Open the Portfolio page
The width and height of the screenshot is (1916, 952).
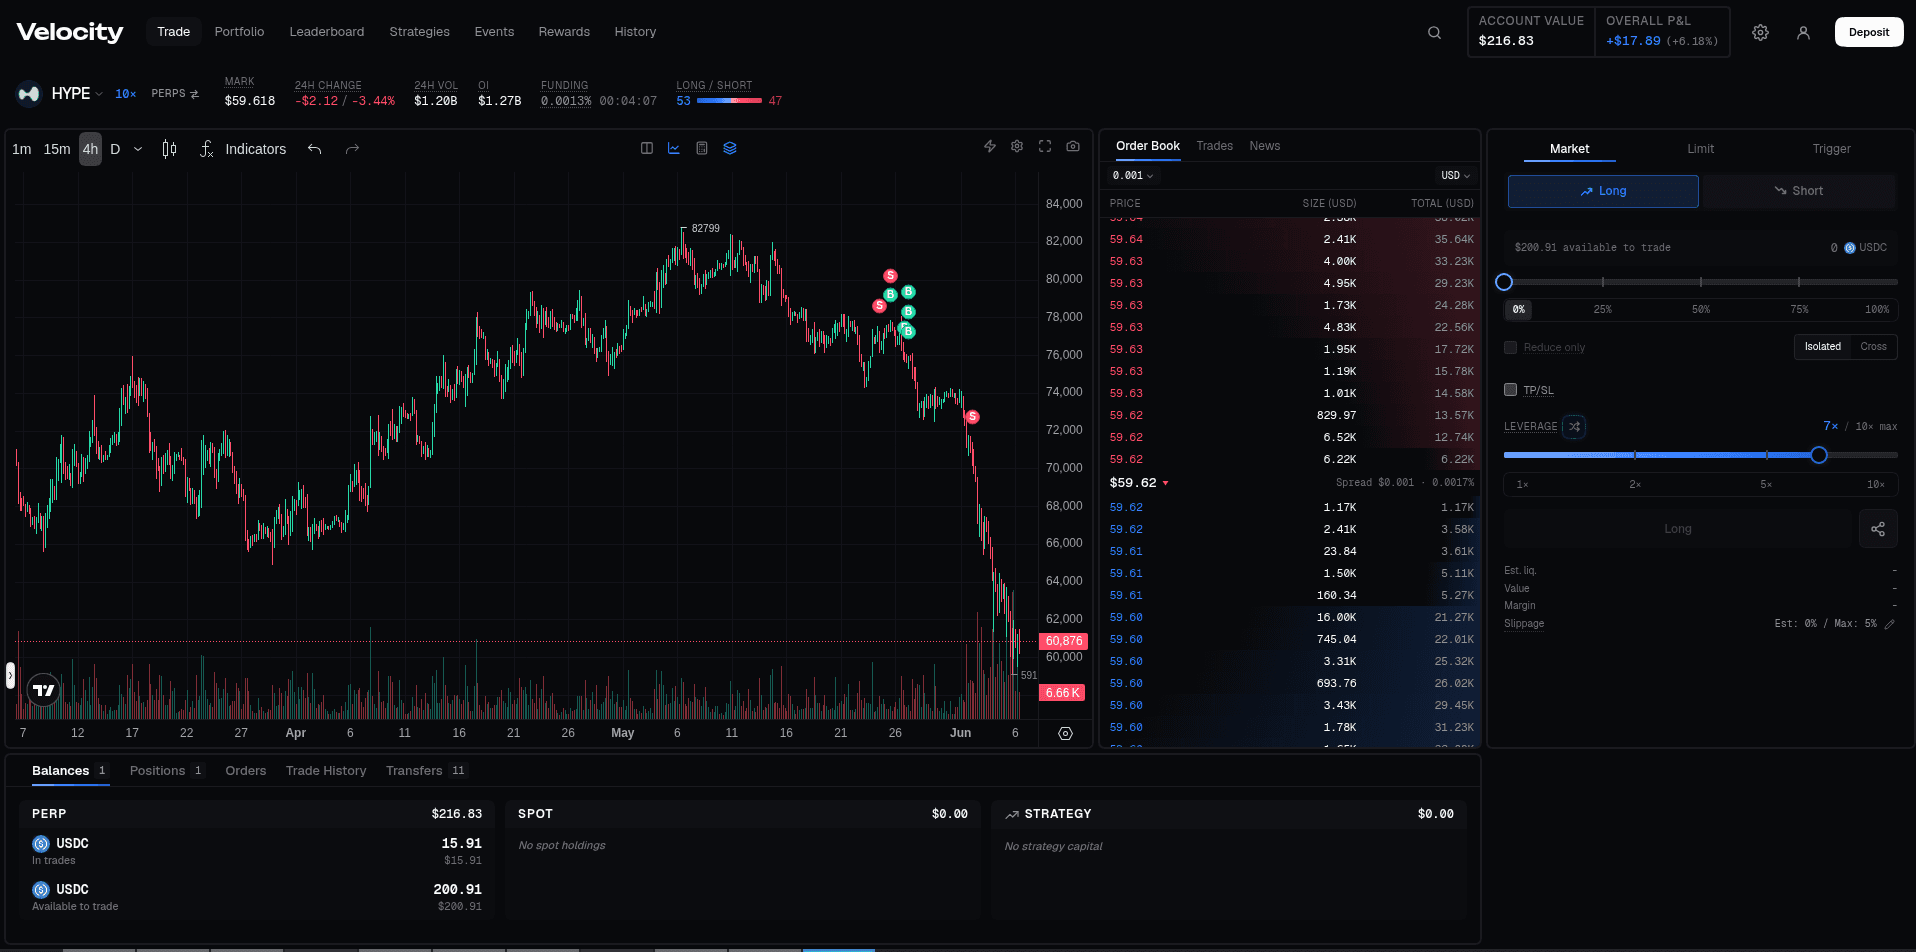pyautogui.click(x=239, y=32)
